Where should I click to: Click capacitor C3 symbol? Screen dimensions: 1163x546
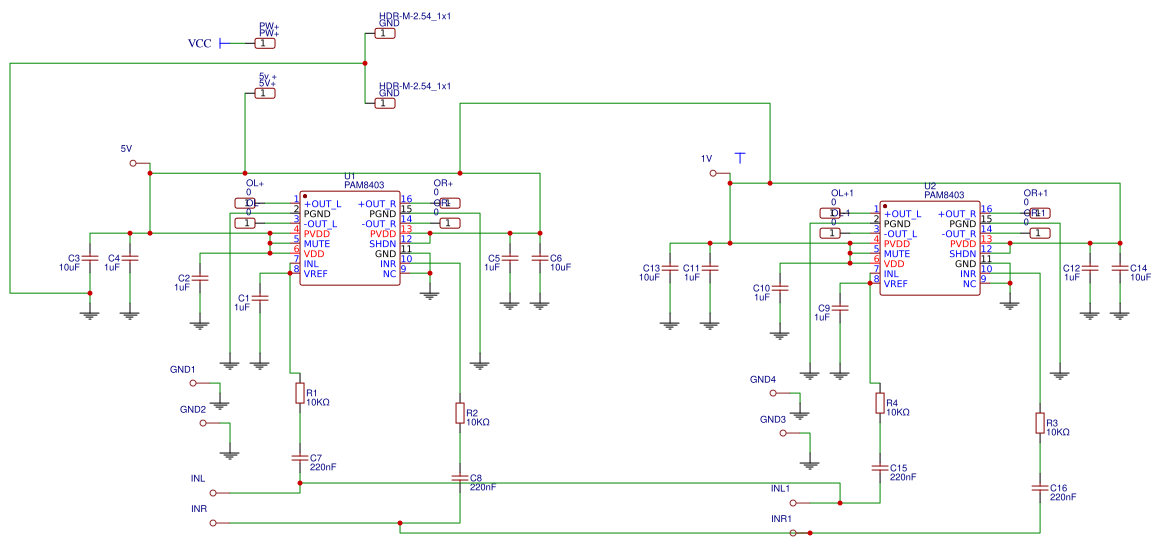[x=90, y=258]
